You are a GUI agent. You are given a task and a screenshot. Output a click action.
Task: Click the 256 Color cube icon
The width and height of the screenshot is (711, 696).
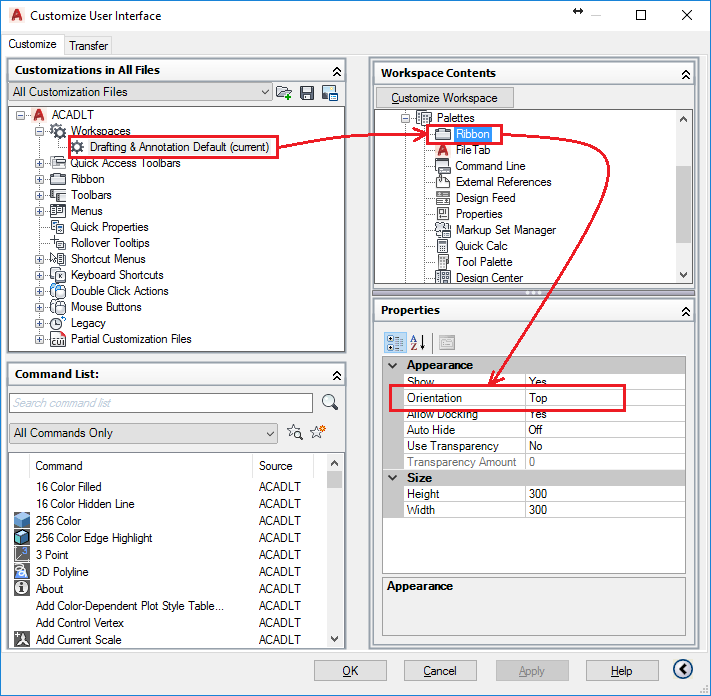pyautogui.click(x=22, y=521)
